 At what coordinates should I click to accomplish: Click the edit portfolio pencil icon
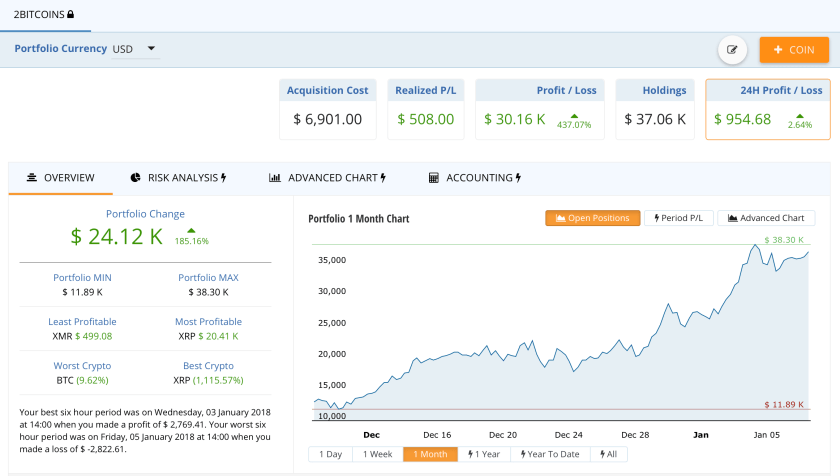732,50
